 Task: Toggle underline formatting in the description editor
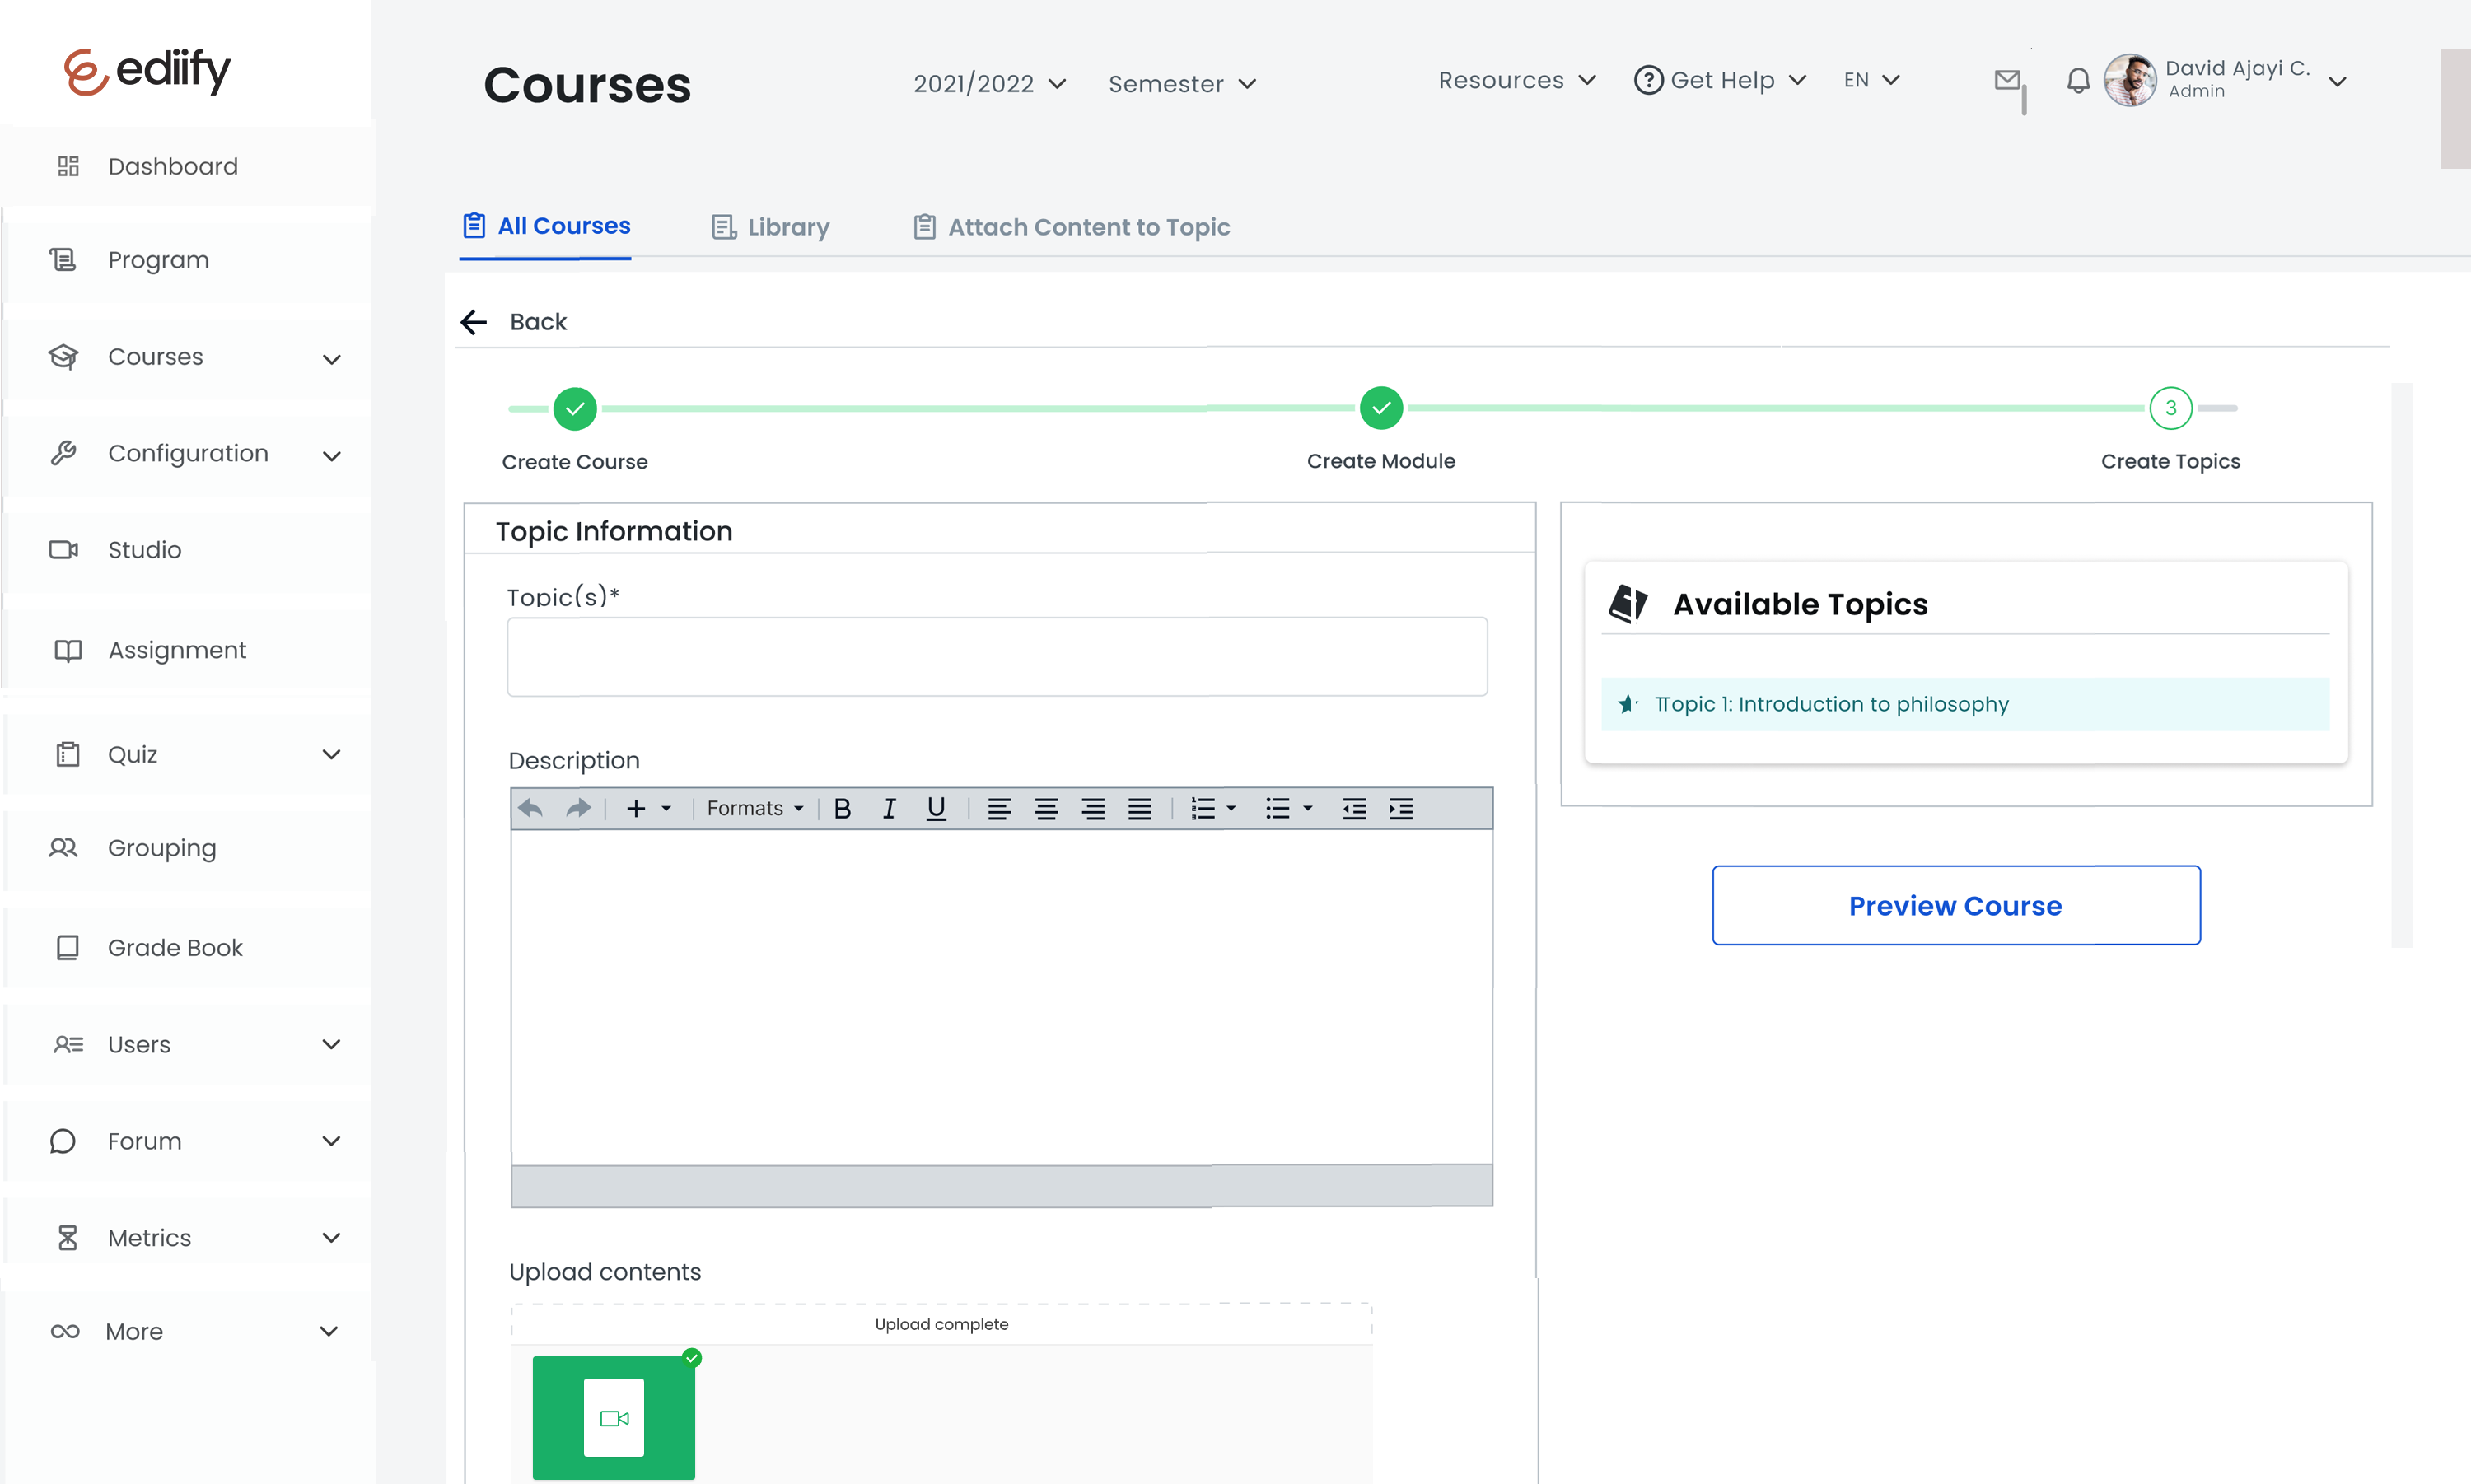935,808
